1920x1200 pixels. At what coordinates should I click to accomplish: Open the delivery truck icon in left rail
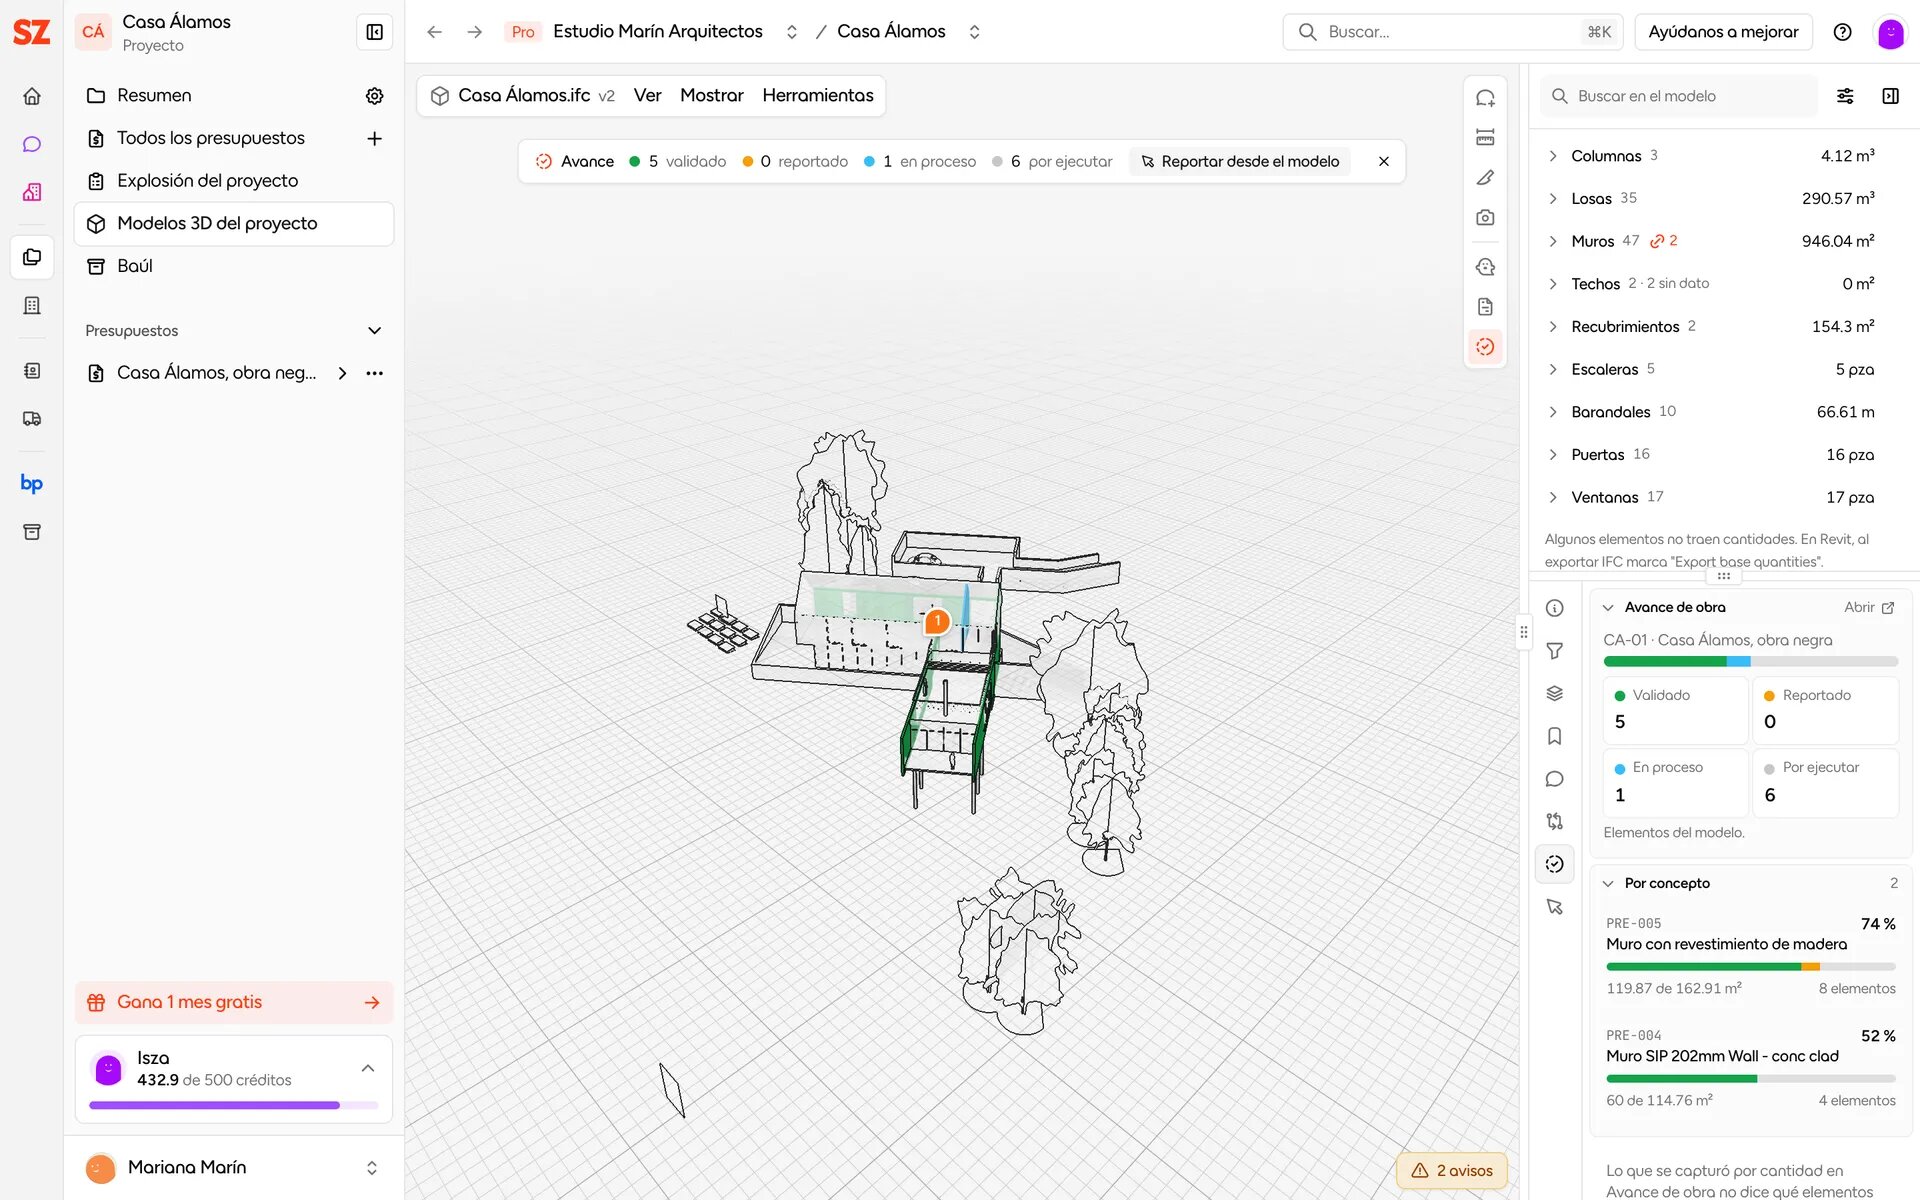point(32,419)
